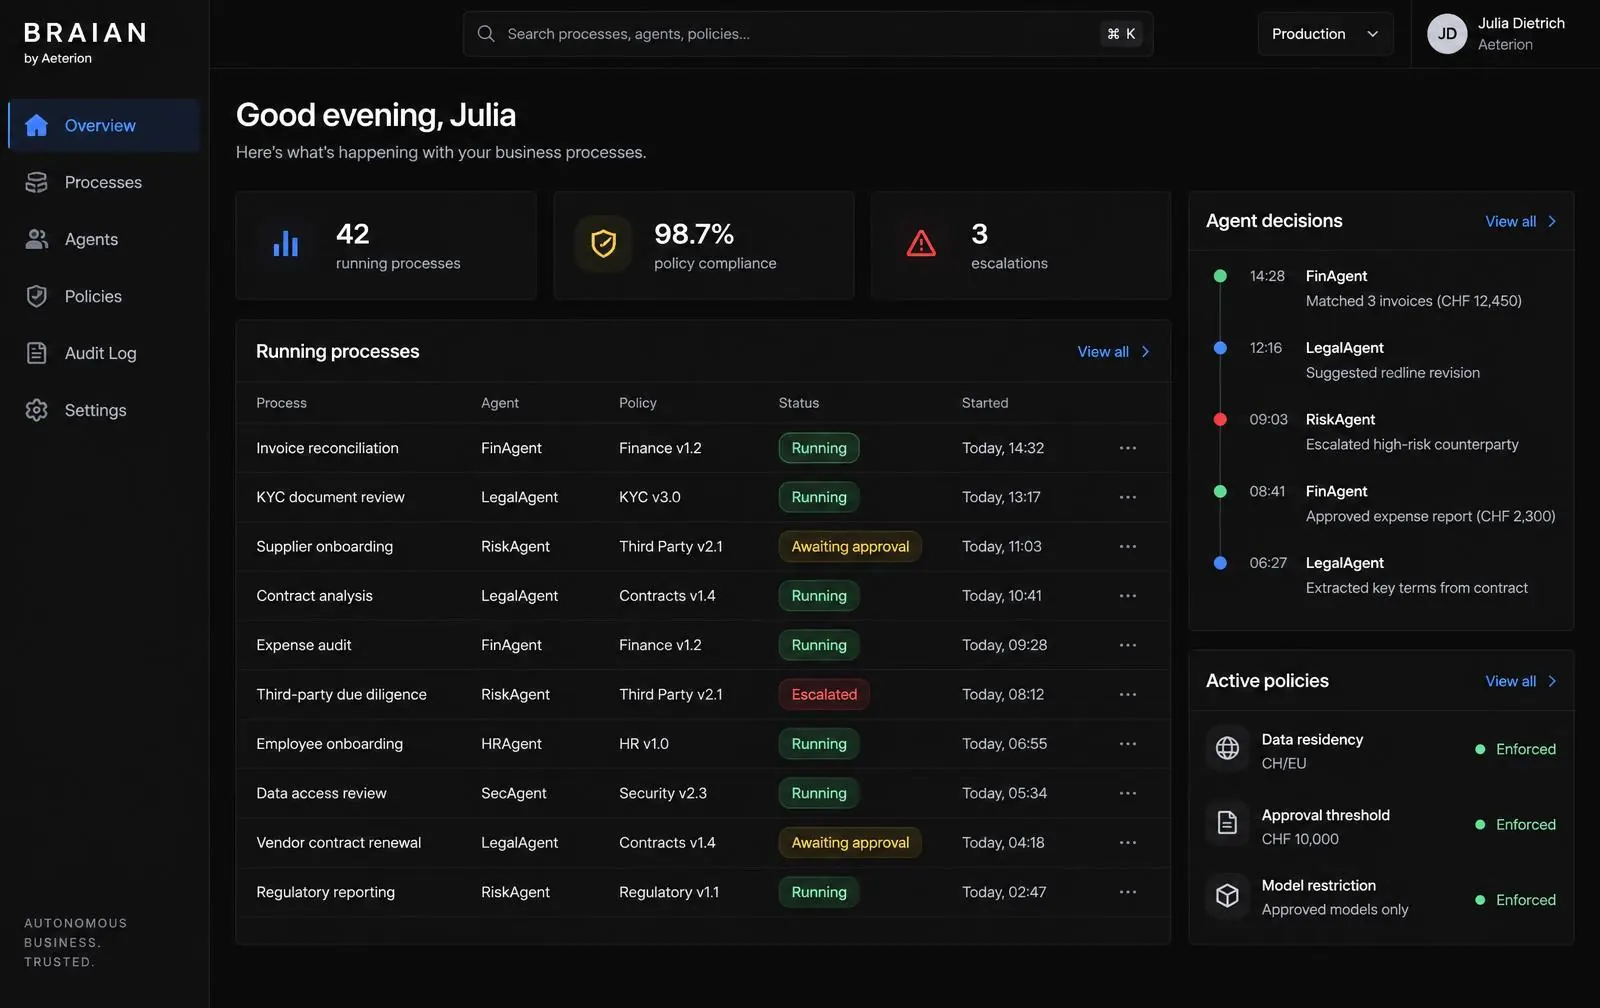Open Julia Dietrich's account menu
Image resolution: width=1600 pixels, height=1008 pixels.
(1496, 34)
